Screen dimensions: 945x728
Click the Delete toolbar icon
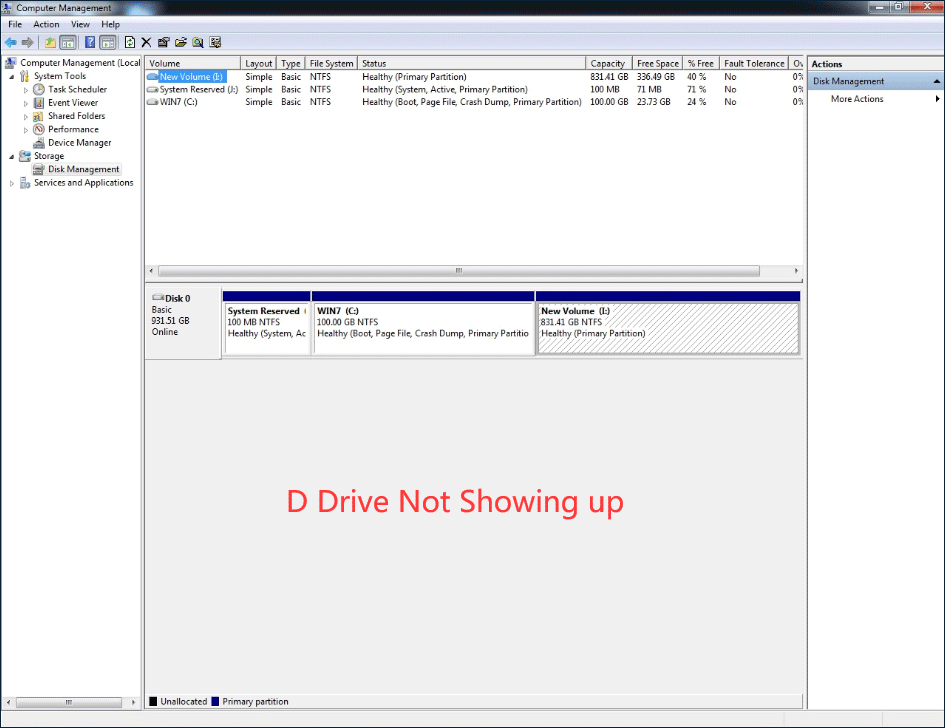[145, 42]
